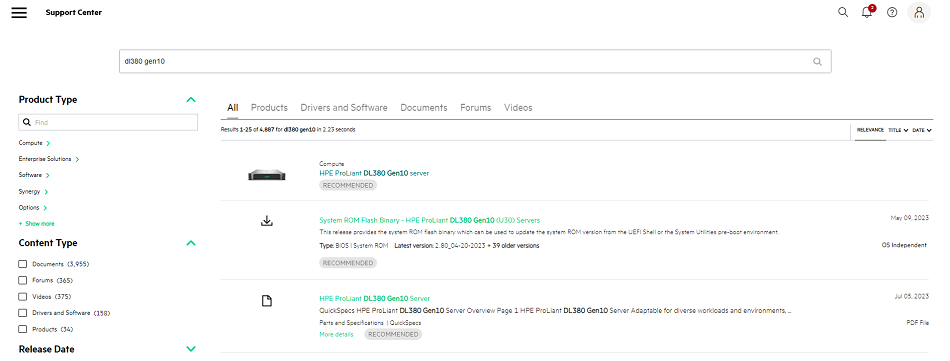Screen dimensions: 950x361
Task: Click the Jul 05, 2023 date
Action: (x=911, y=296)
